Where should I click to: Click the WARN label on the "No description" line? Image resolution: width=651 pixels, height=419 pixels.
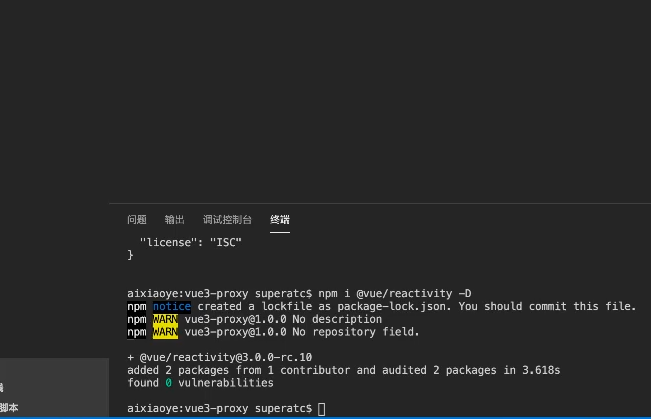pos(165,319)
